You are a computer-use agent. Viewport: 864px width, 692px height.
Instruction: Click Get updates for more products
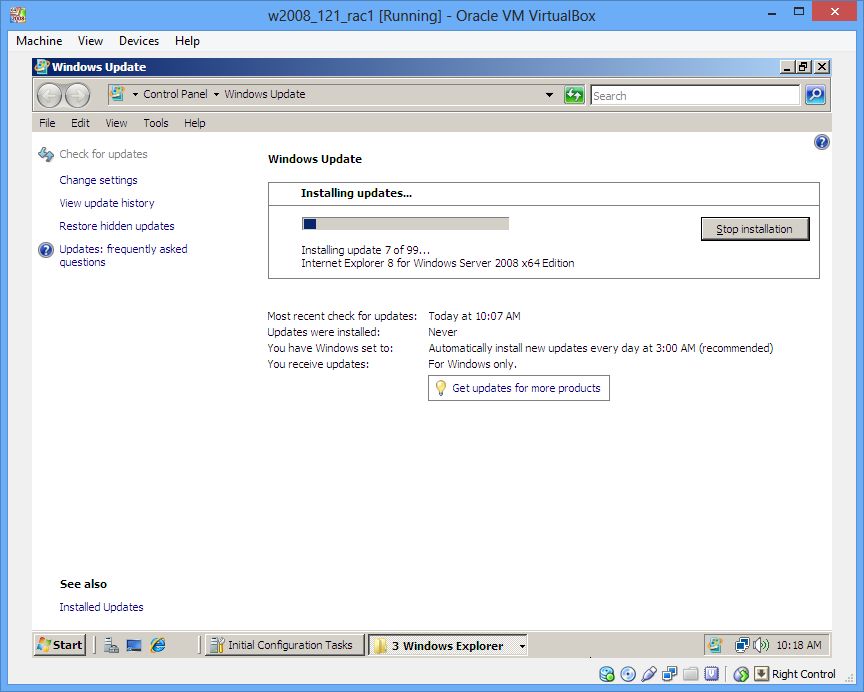pyautogui.click(x=526, y=388)
